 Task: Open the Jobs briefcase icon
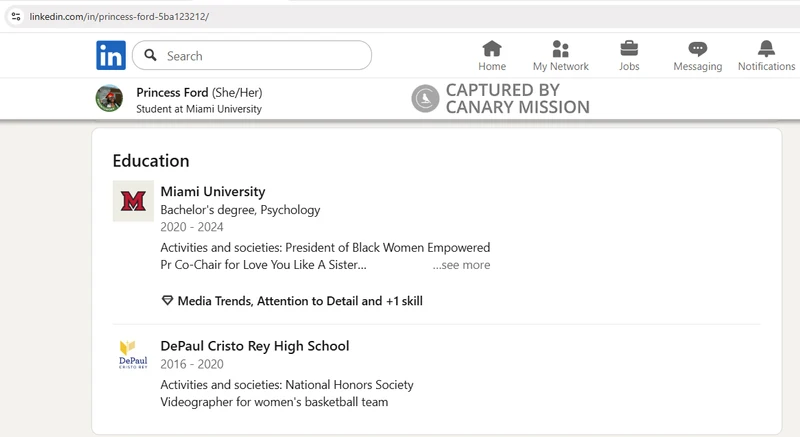(x=629, y=49)
